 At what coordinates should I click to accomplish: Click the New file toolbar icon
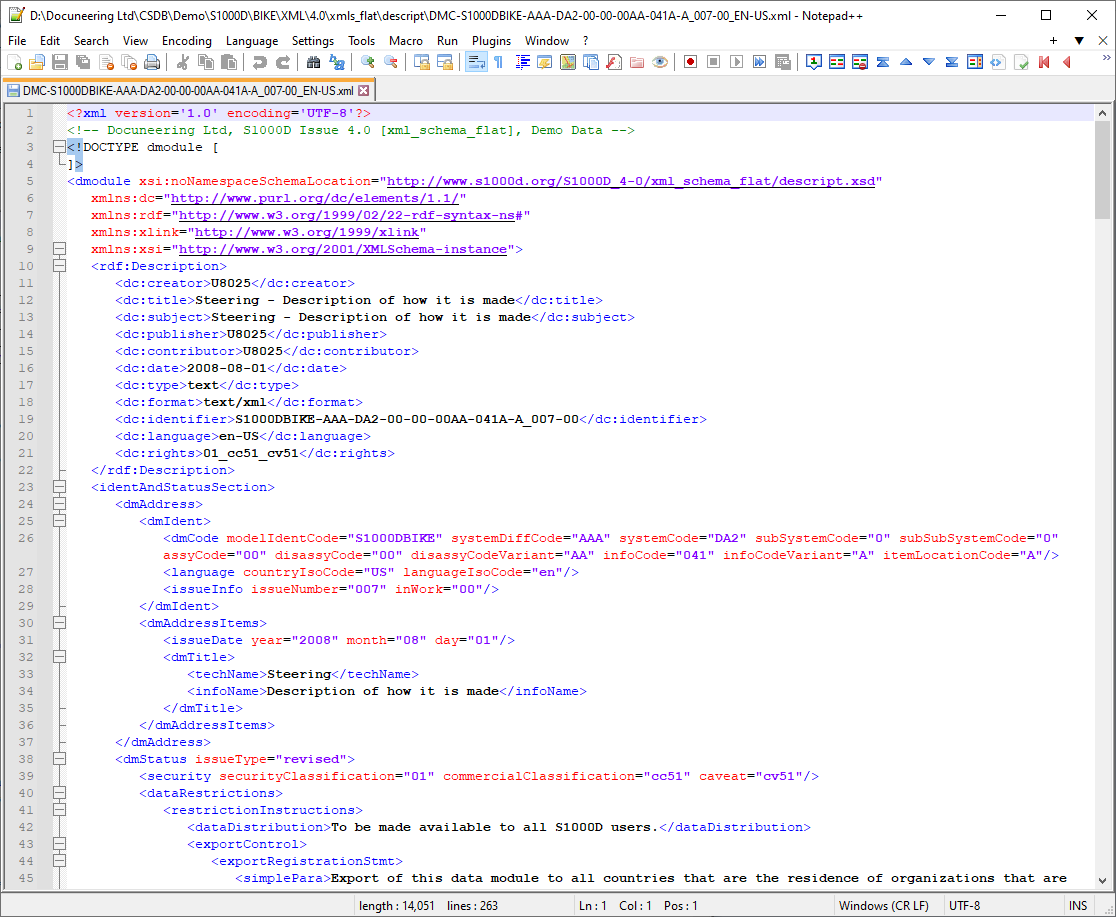pos(14,62)
